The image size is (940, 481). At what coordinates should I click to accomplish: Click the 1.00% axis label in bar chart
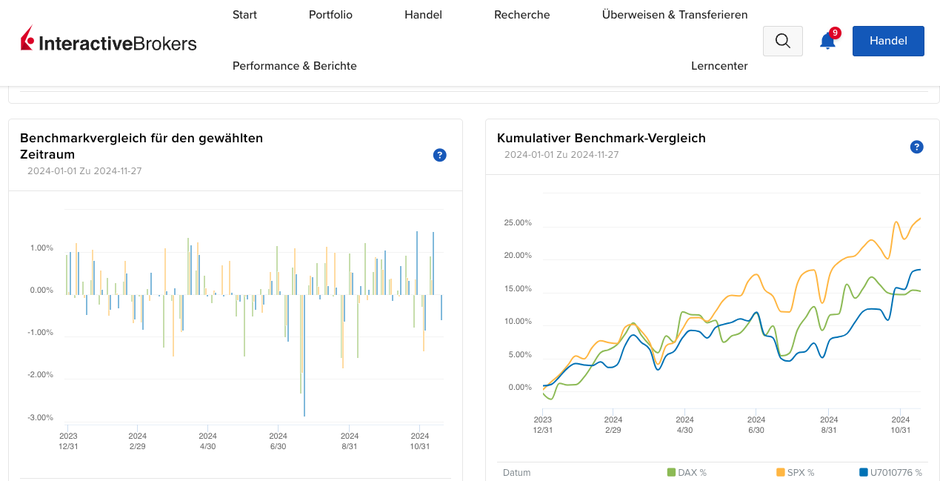(x=42, y=248)
